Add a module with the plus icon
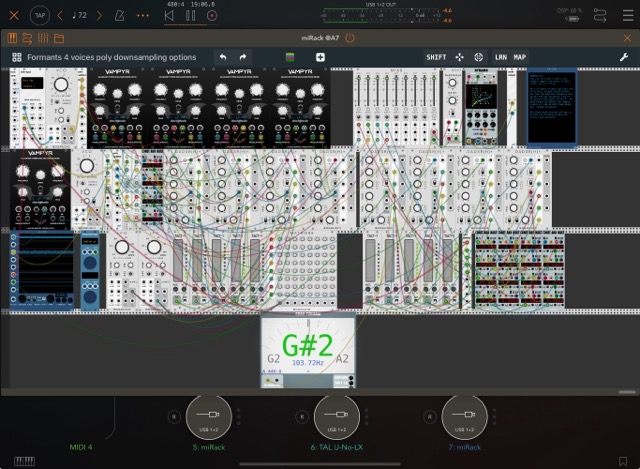The image size is (640, 469). (x=320, y=57)
